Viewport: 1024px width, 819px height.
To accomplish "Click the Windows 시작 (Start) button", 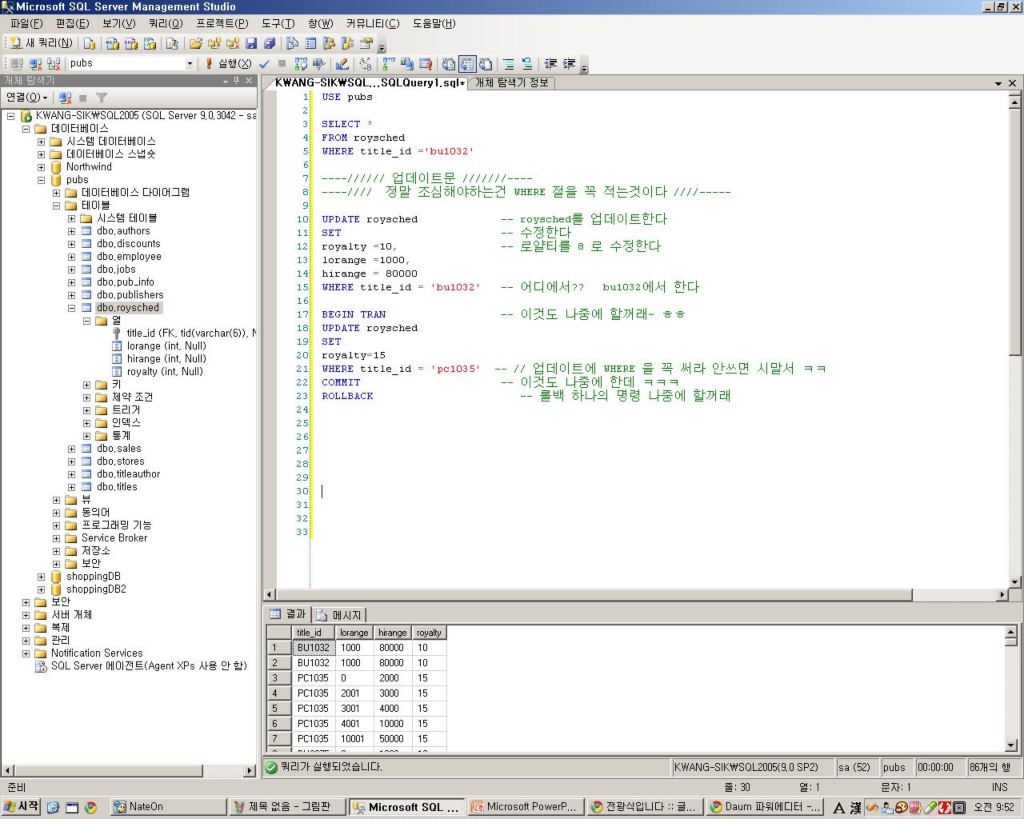I will [21, 807].
